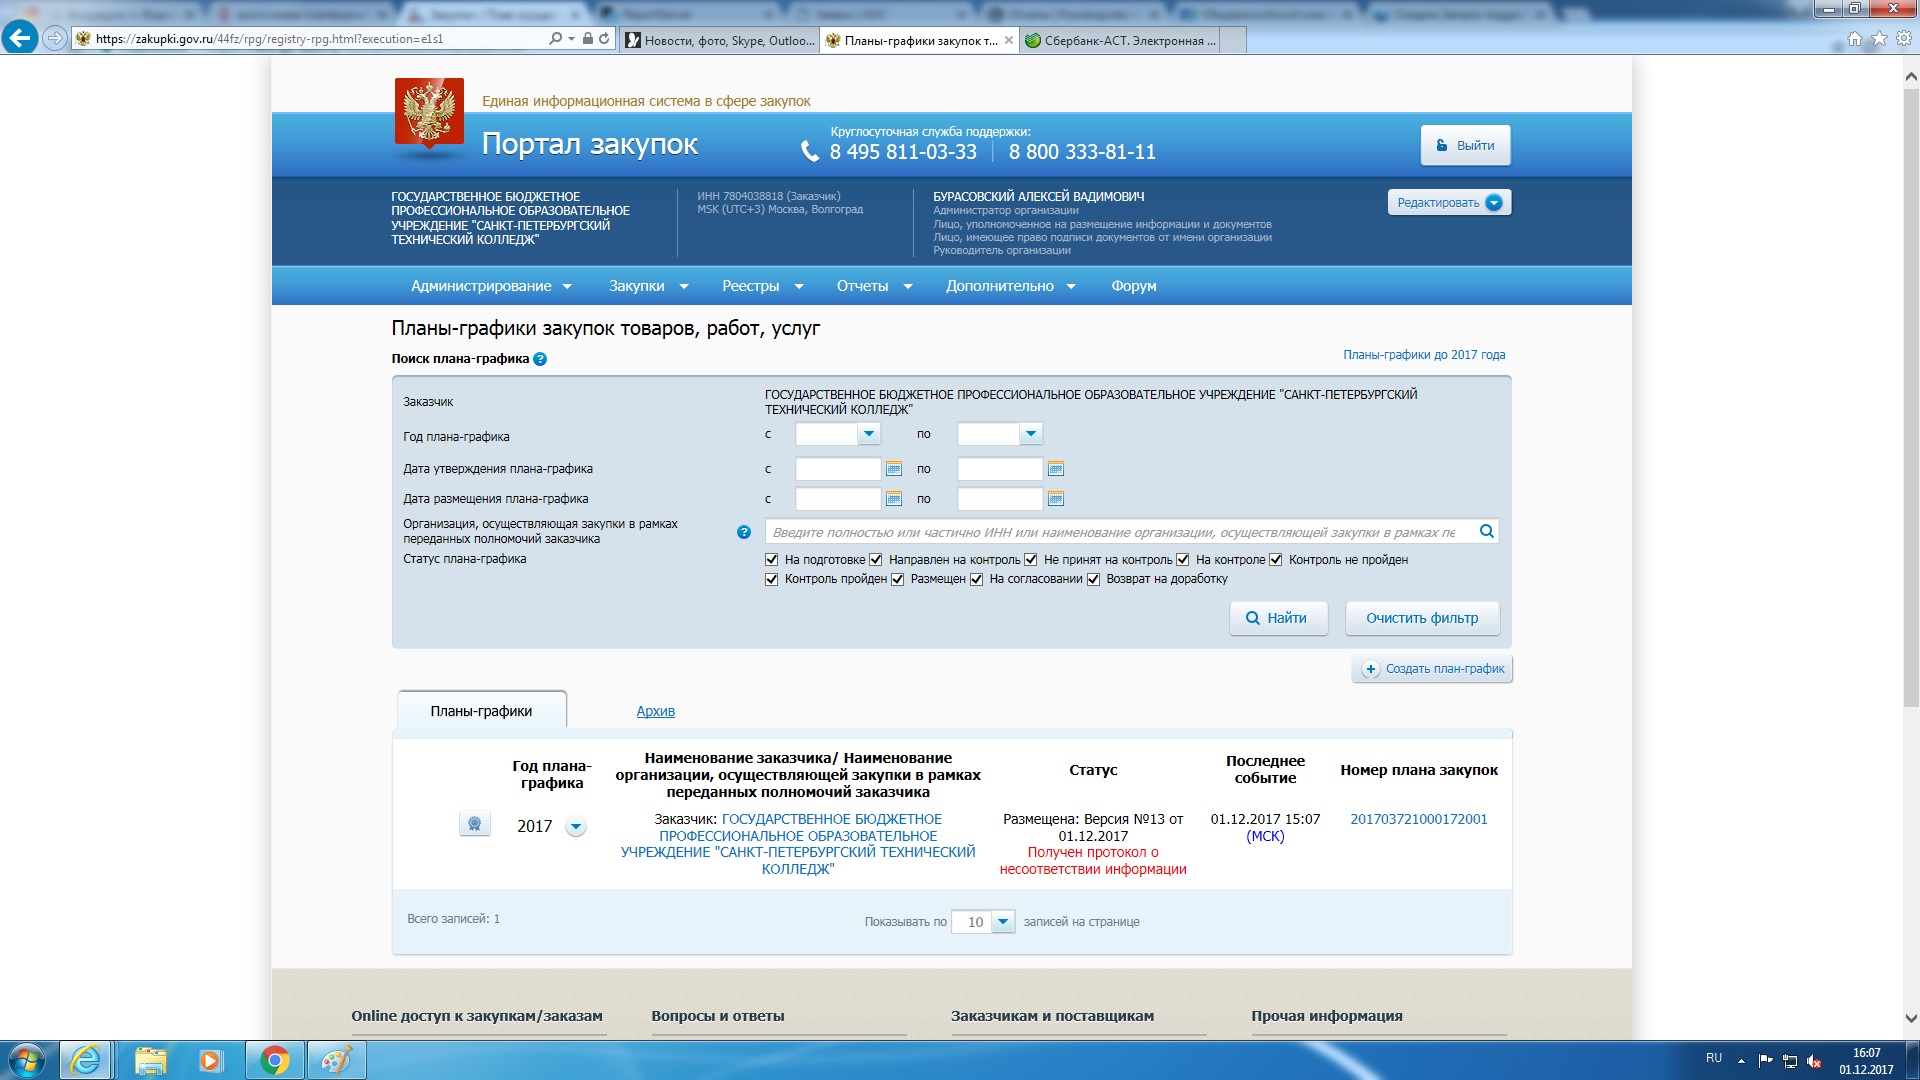Toggle Контроль не пройден checkbox
Screen dimensions: 1920x1080
pos(1275,560)
